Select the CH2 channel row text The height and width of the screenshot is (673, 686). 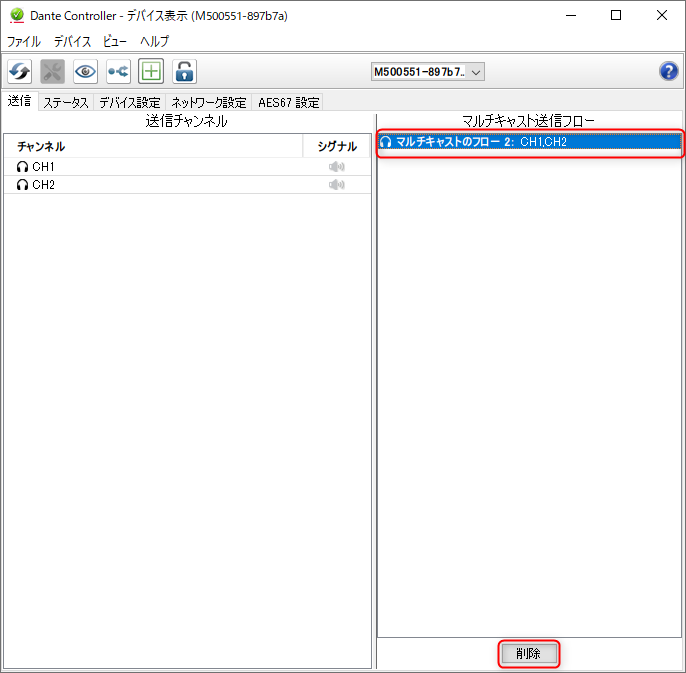point(43,185)
